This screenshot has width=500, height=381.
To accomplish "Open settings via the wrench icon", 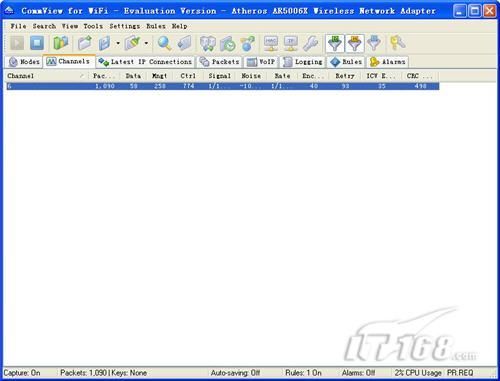I will tap(311, 43).
